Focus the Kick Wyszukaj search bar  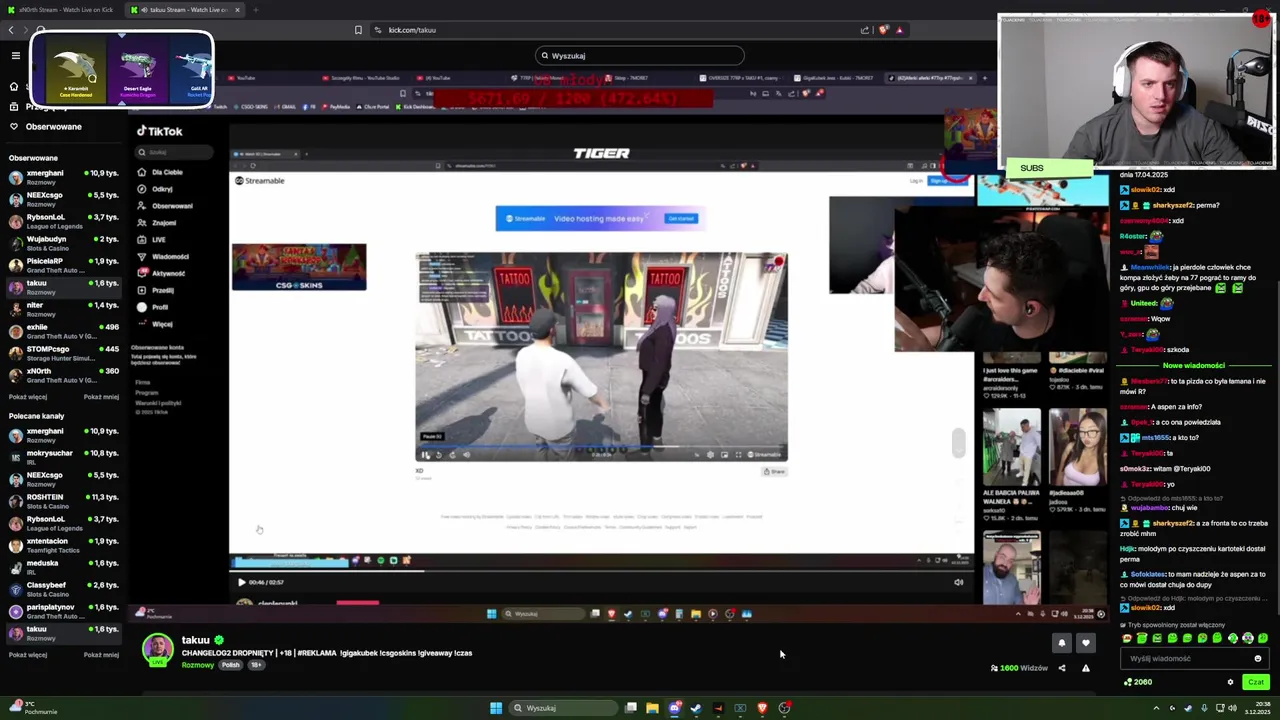[640, 56]
